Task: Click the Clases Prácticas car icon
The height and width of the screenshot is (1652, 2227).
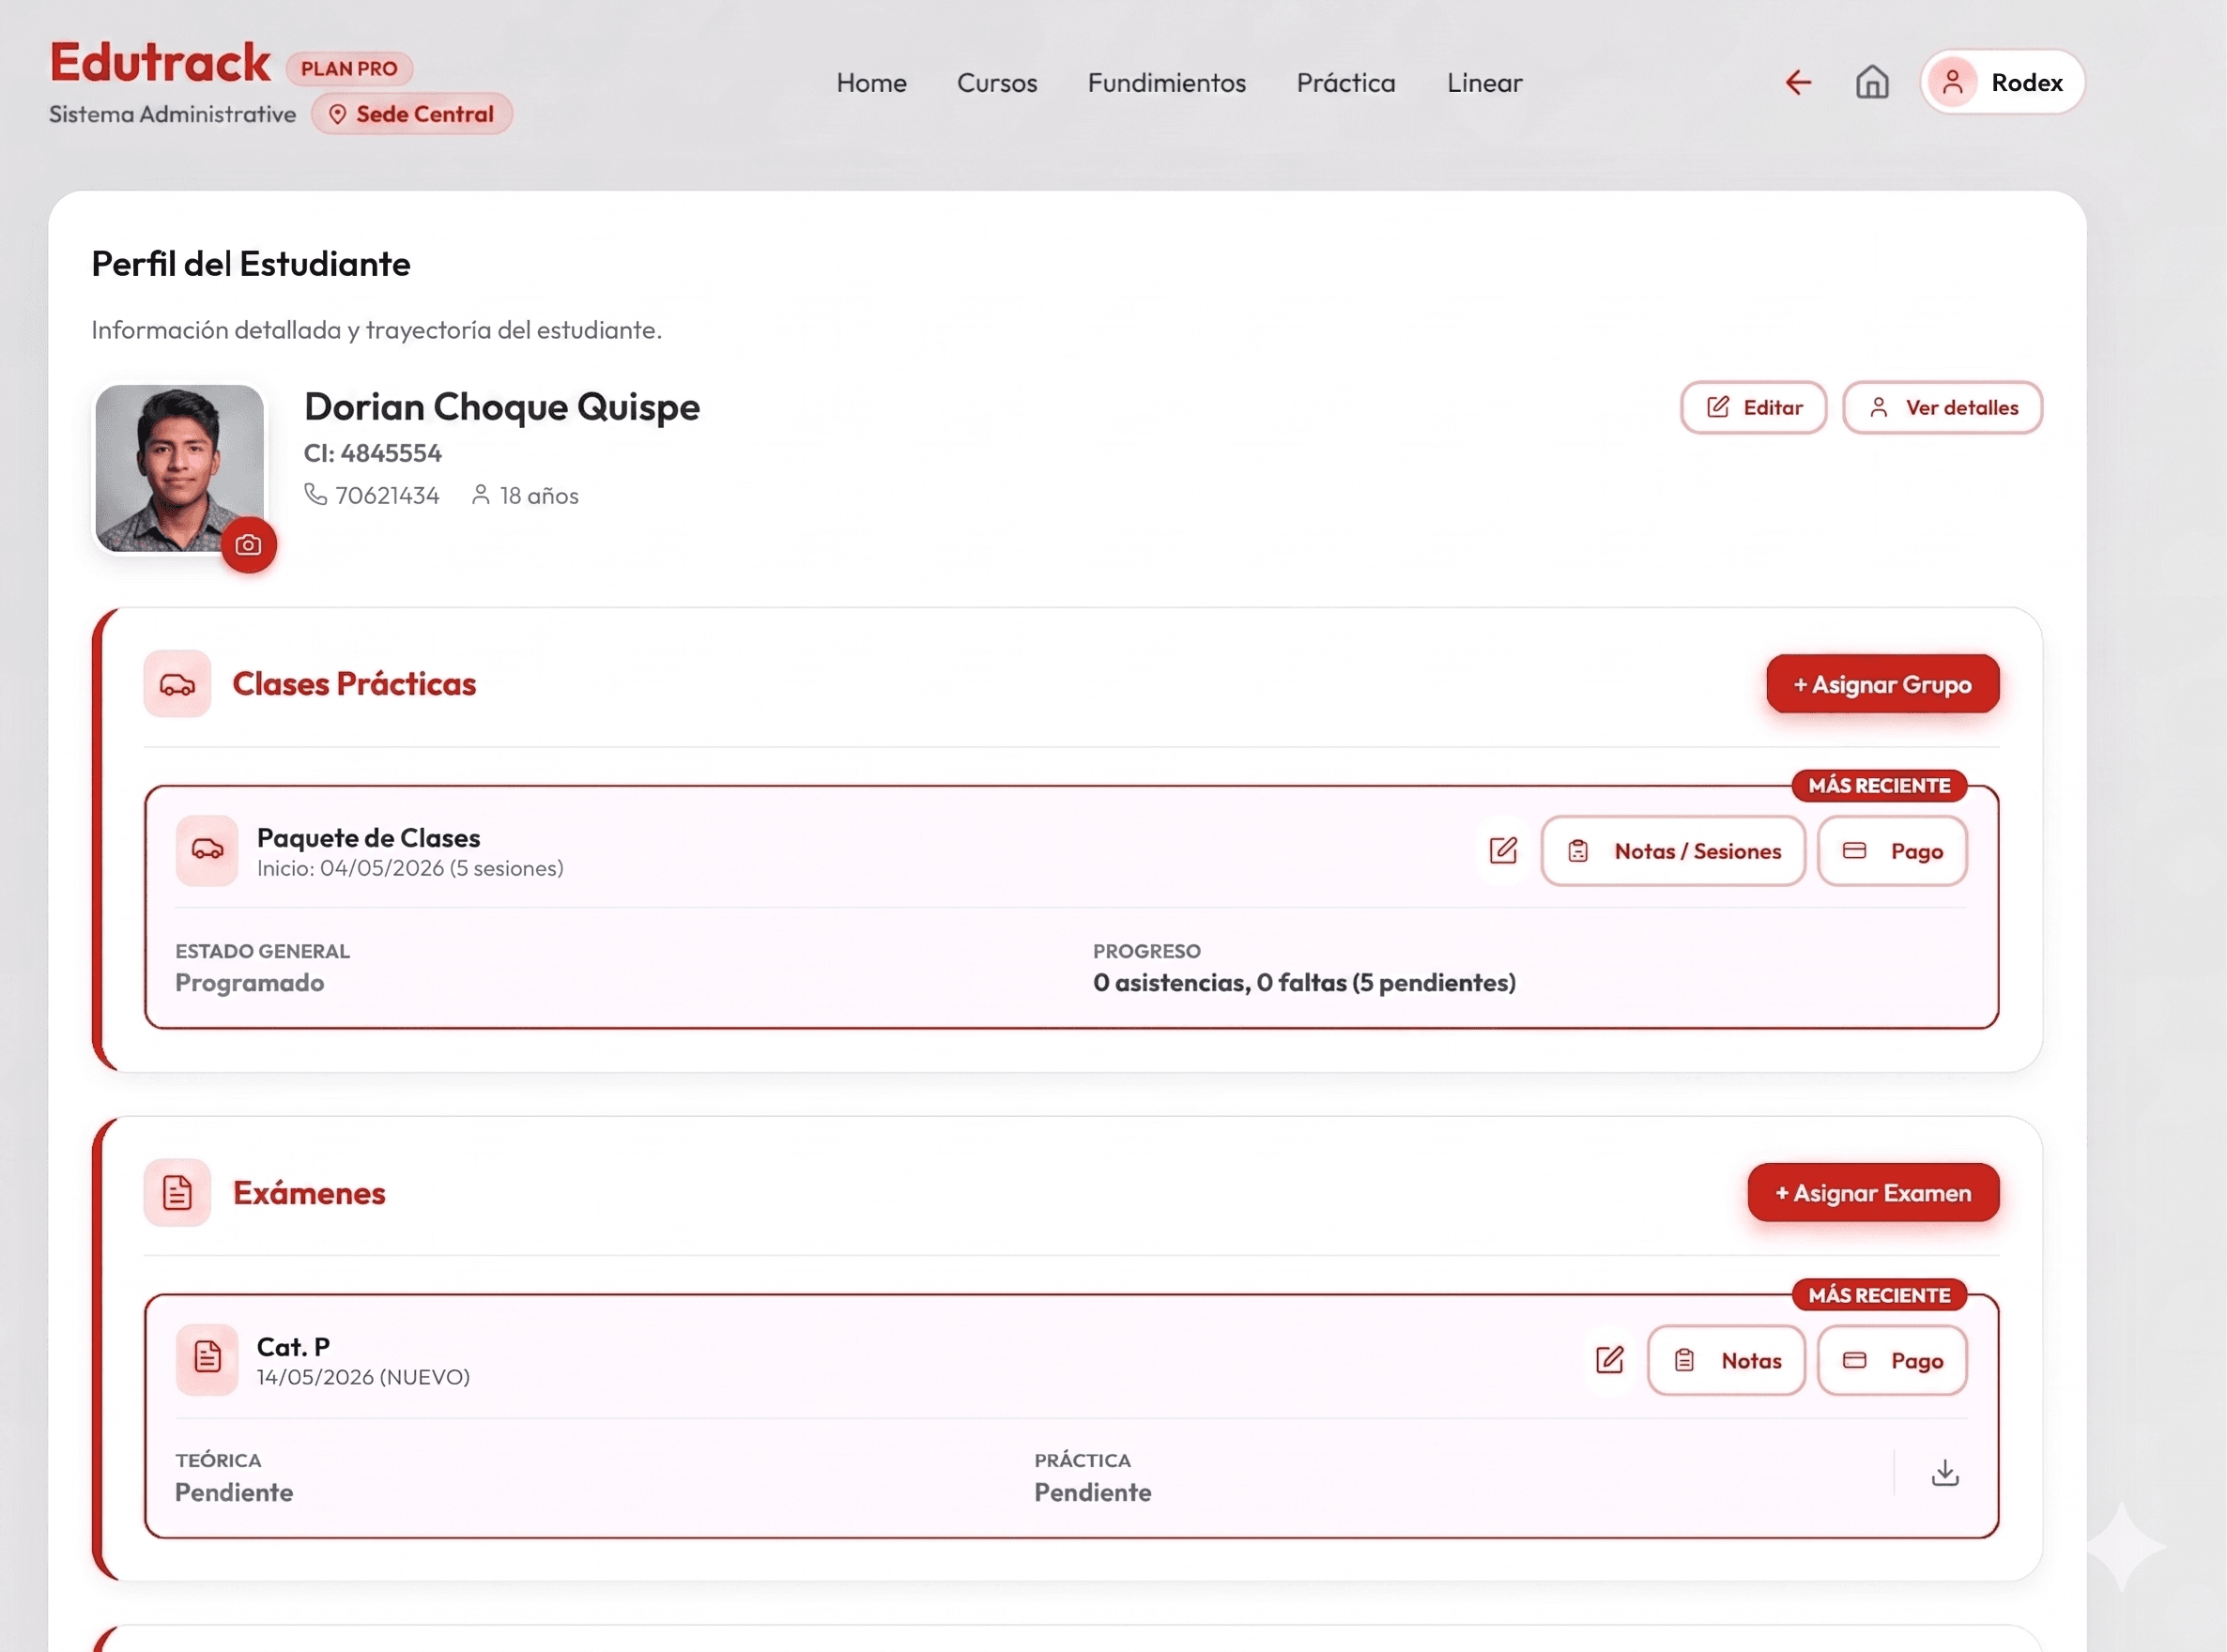Action: 177,685
